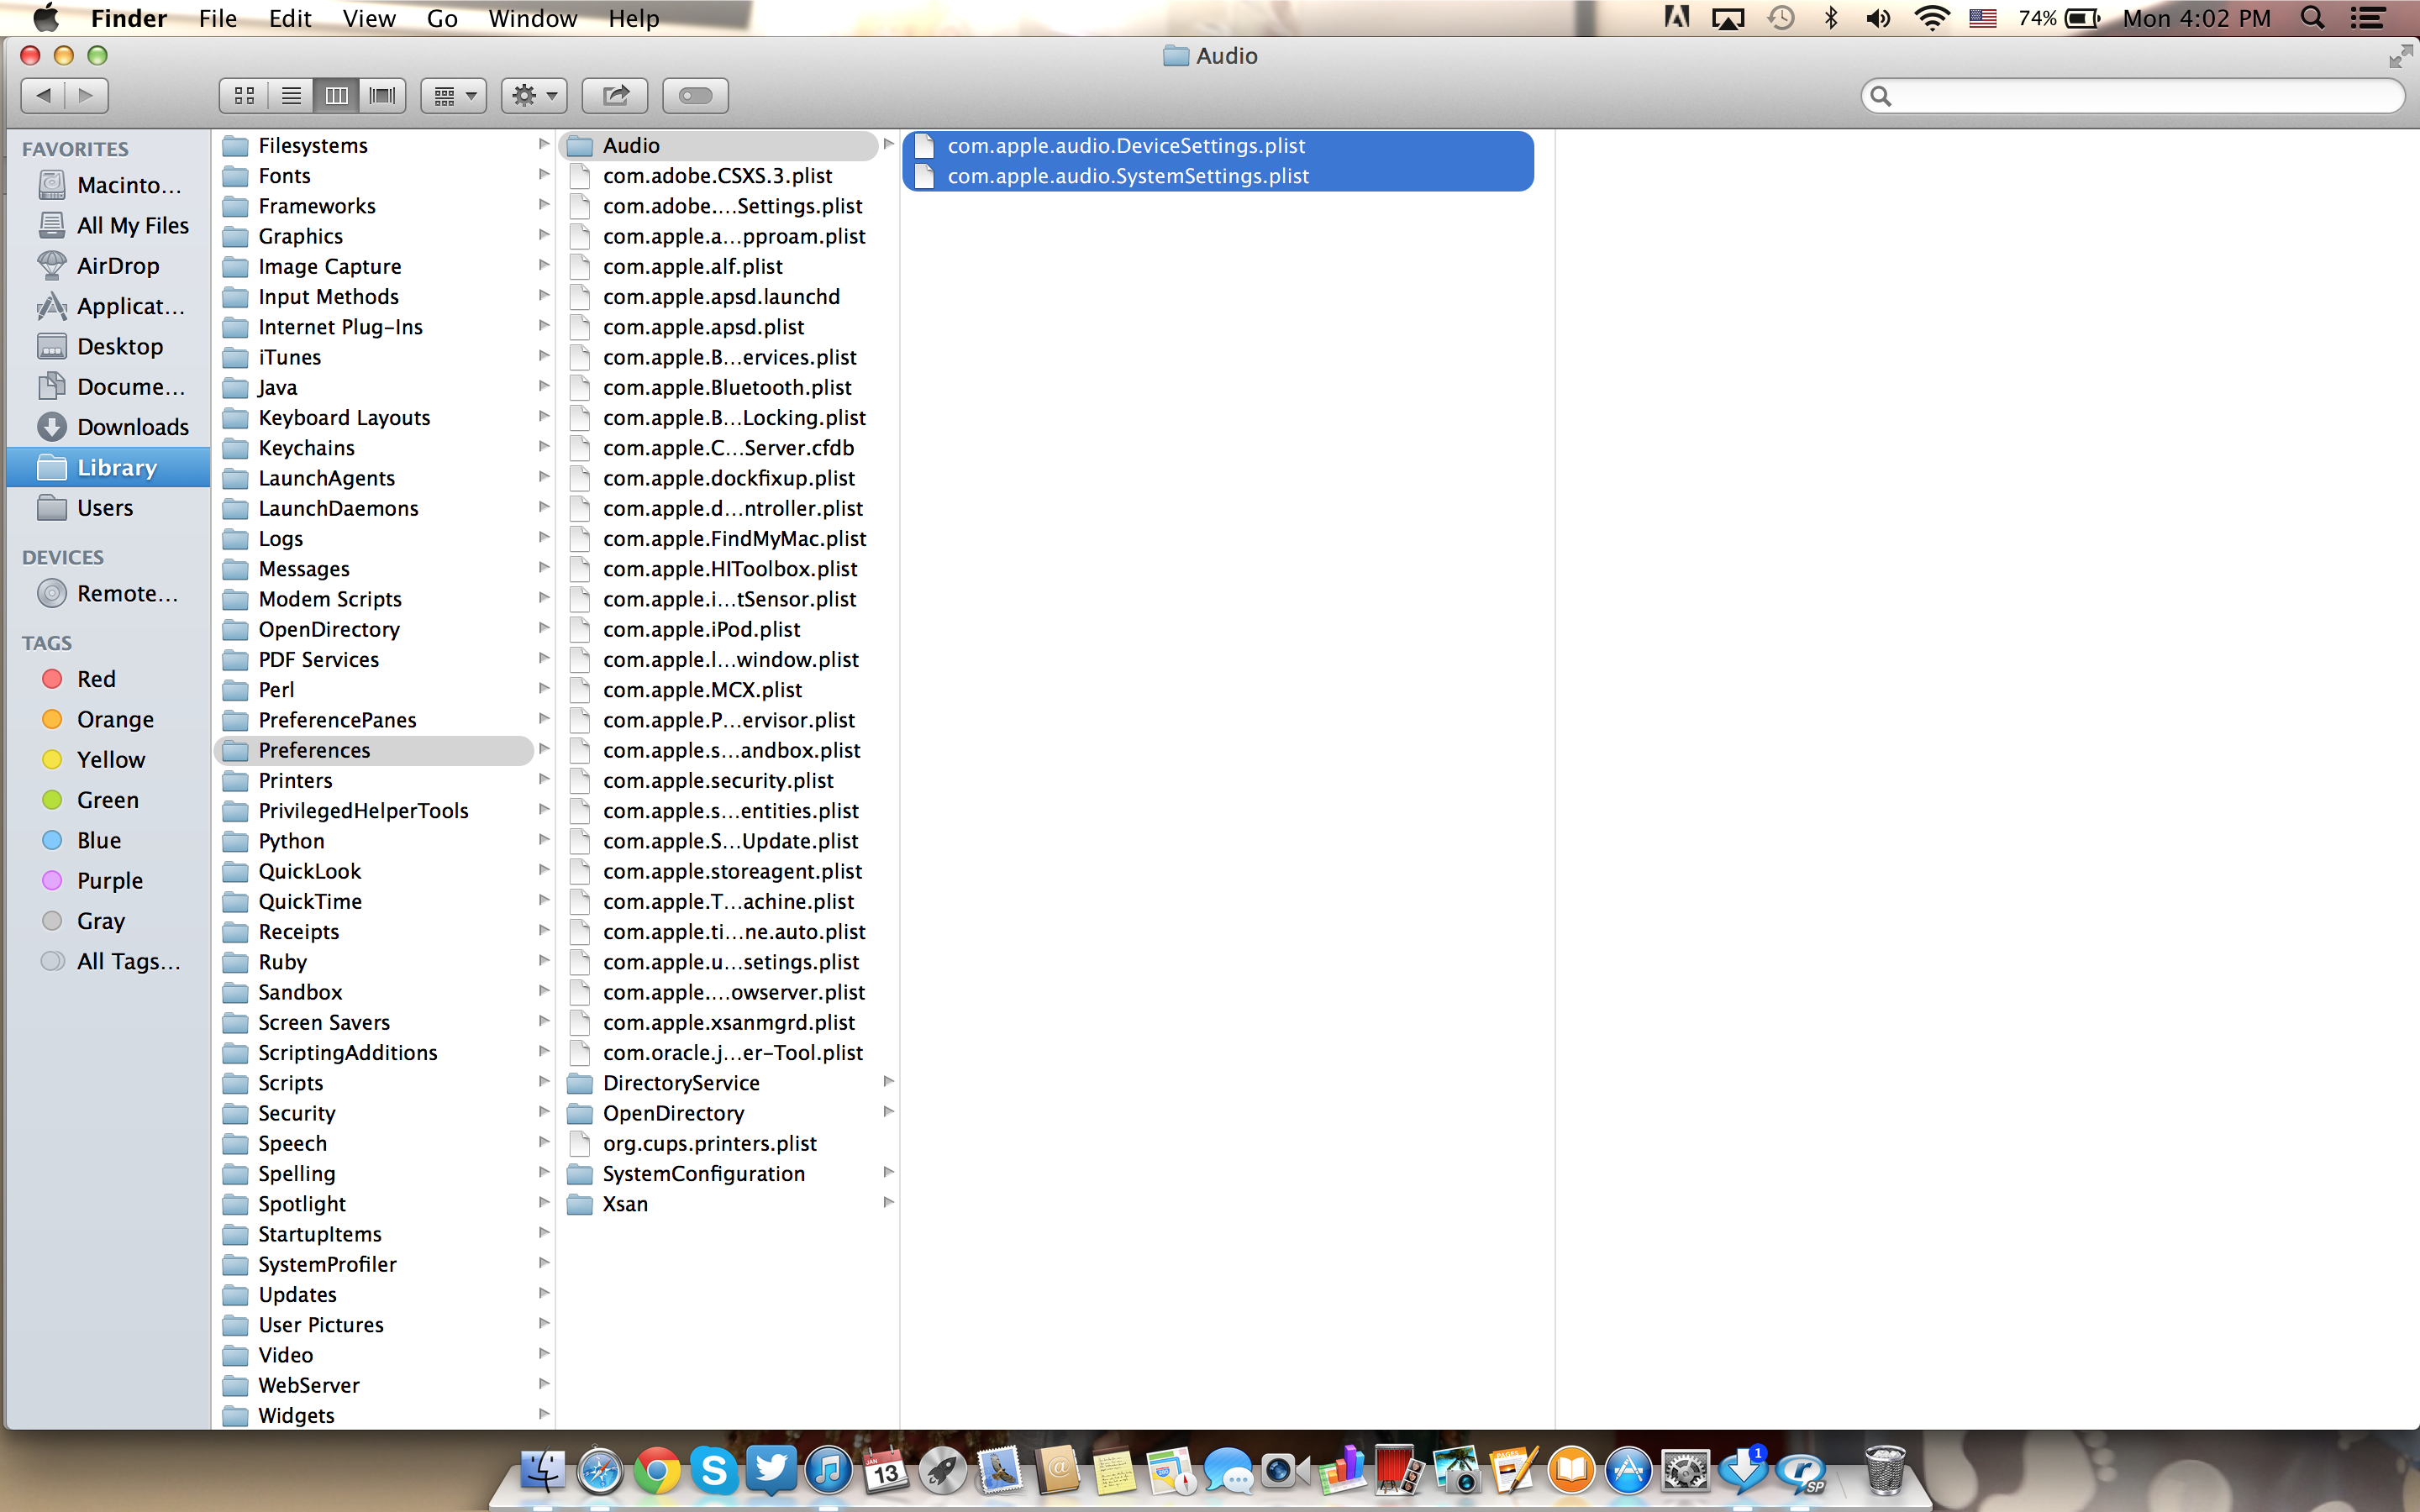Viewport: 2420px width, 1512px height.
Task: Open the Go menu
Action: (441, 18)
